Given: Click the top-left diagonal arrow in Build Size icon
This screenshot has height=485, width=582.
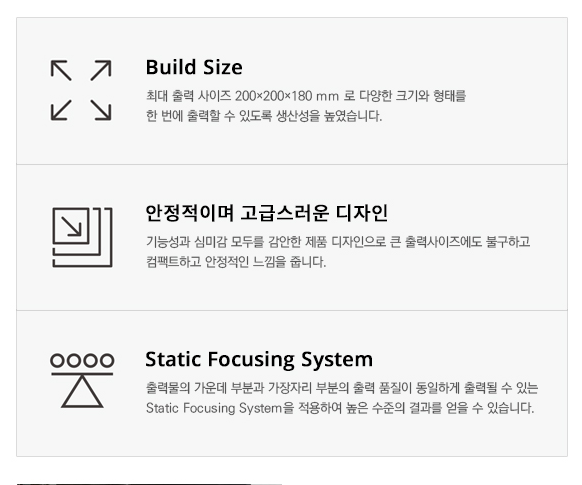Looking at the screenshot, I should [x=61, y=70].
